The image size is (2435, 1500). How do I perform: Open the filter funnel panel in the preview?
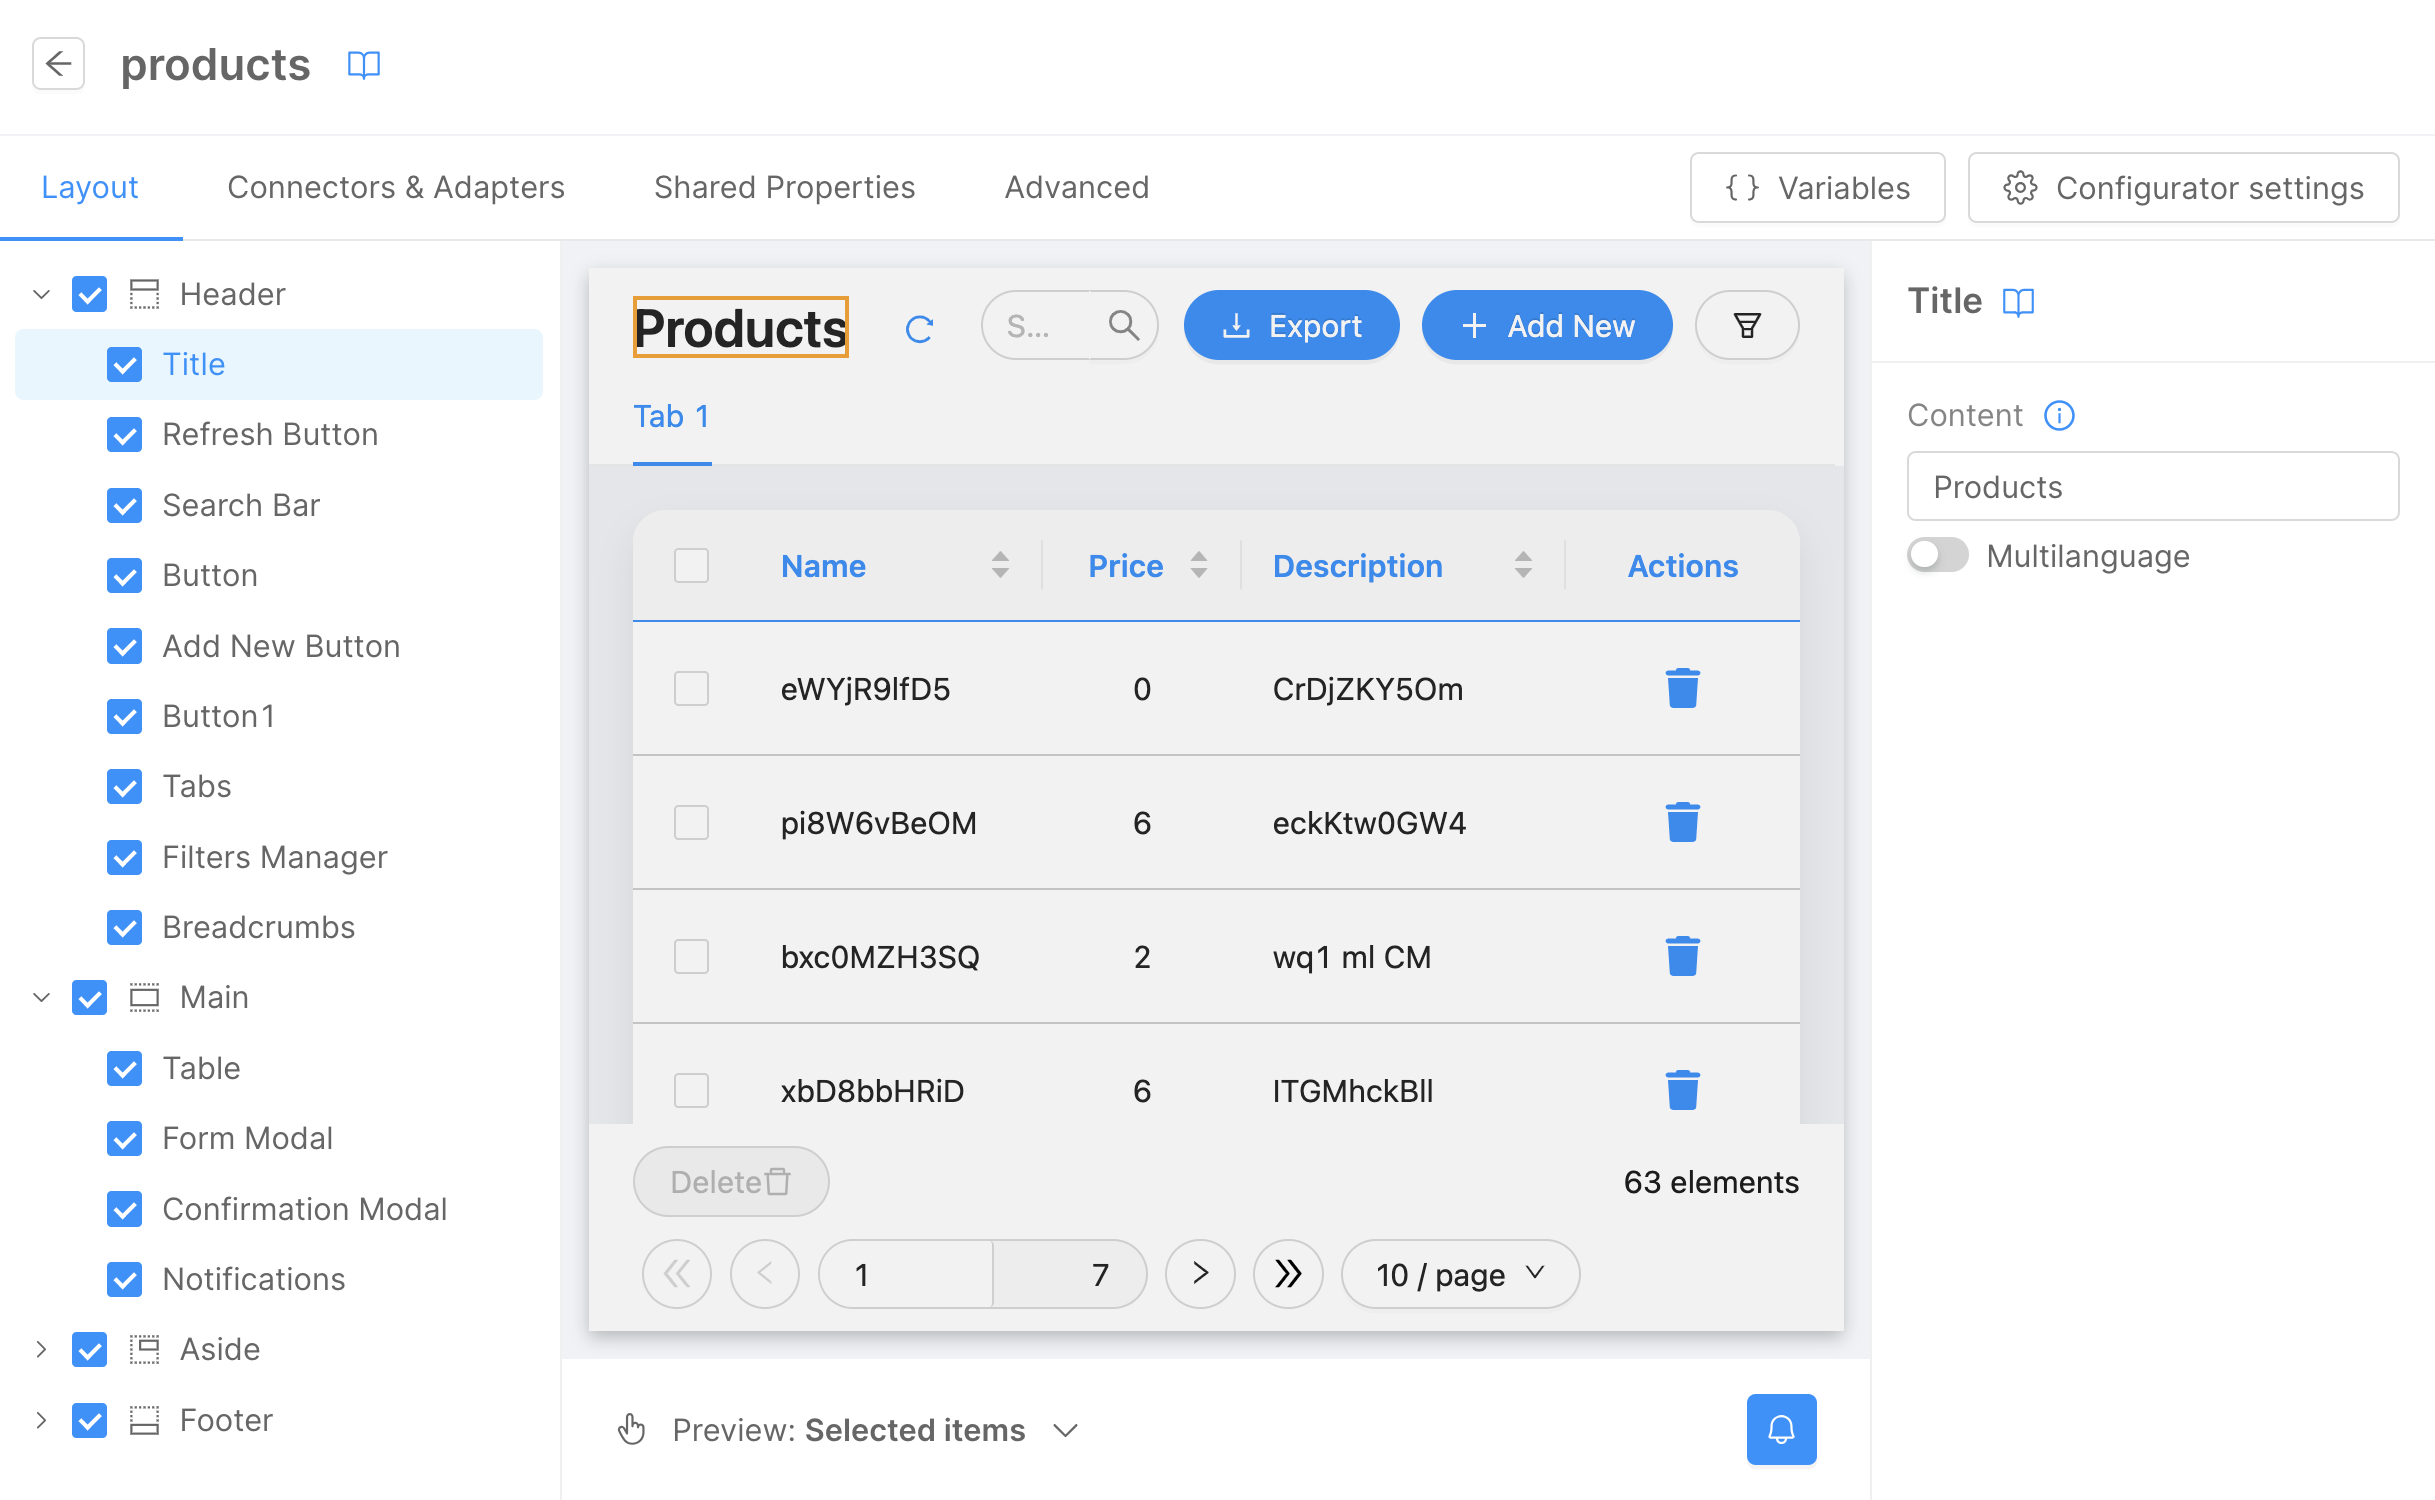tap(1746, 325)
